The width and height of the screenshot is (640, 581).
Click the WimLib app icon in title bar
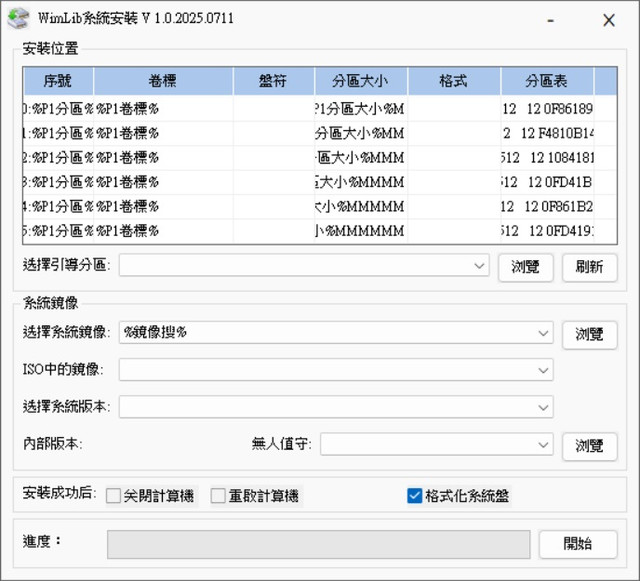[18, 19]
